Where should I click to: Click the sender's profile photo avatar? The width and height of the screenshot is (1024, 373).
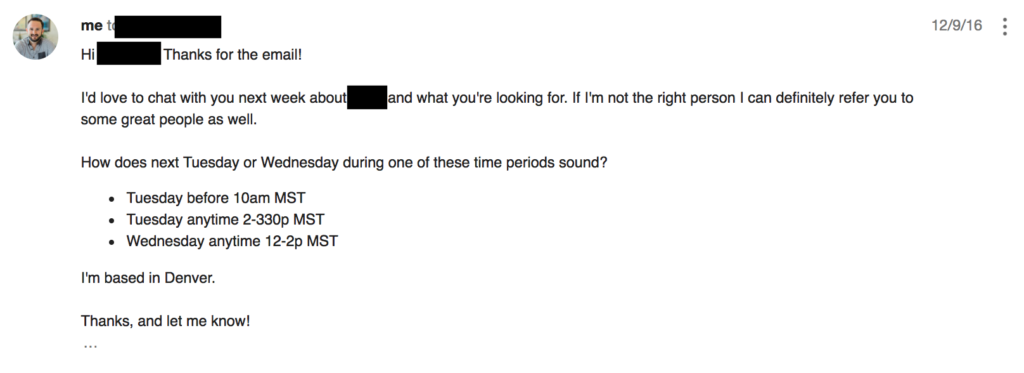coord(35,37)
